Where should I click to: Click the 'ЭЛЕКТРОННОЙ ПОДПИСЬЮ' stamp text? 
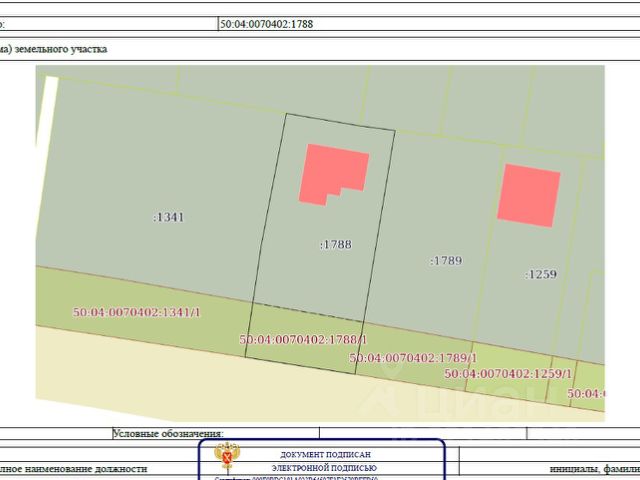tap(324, 468)
